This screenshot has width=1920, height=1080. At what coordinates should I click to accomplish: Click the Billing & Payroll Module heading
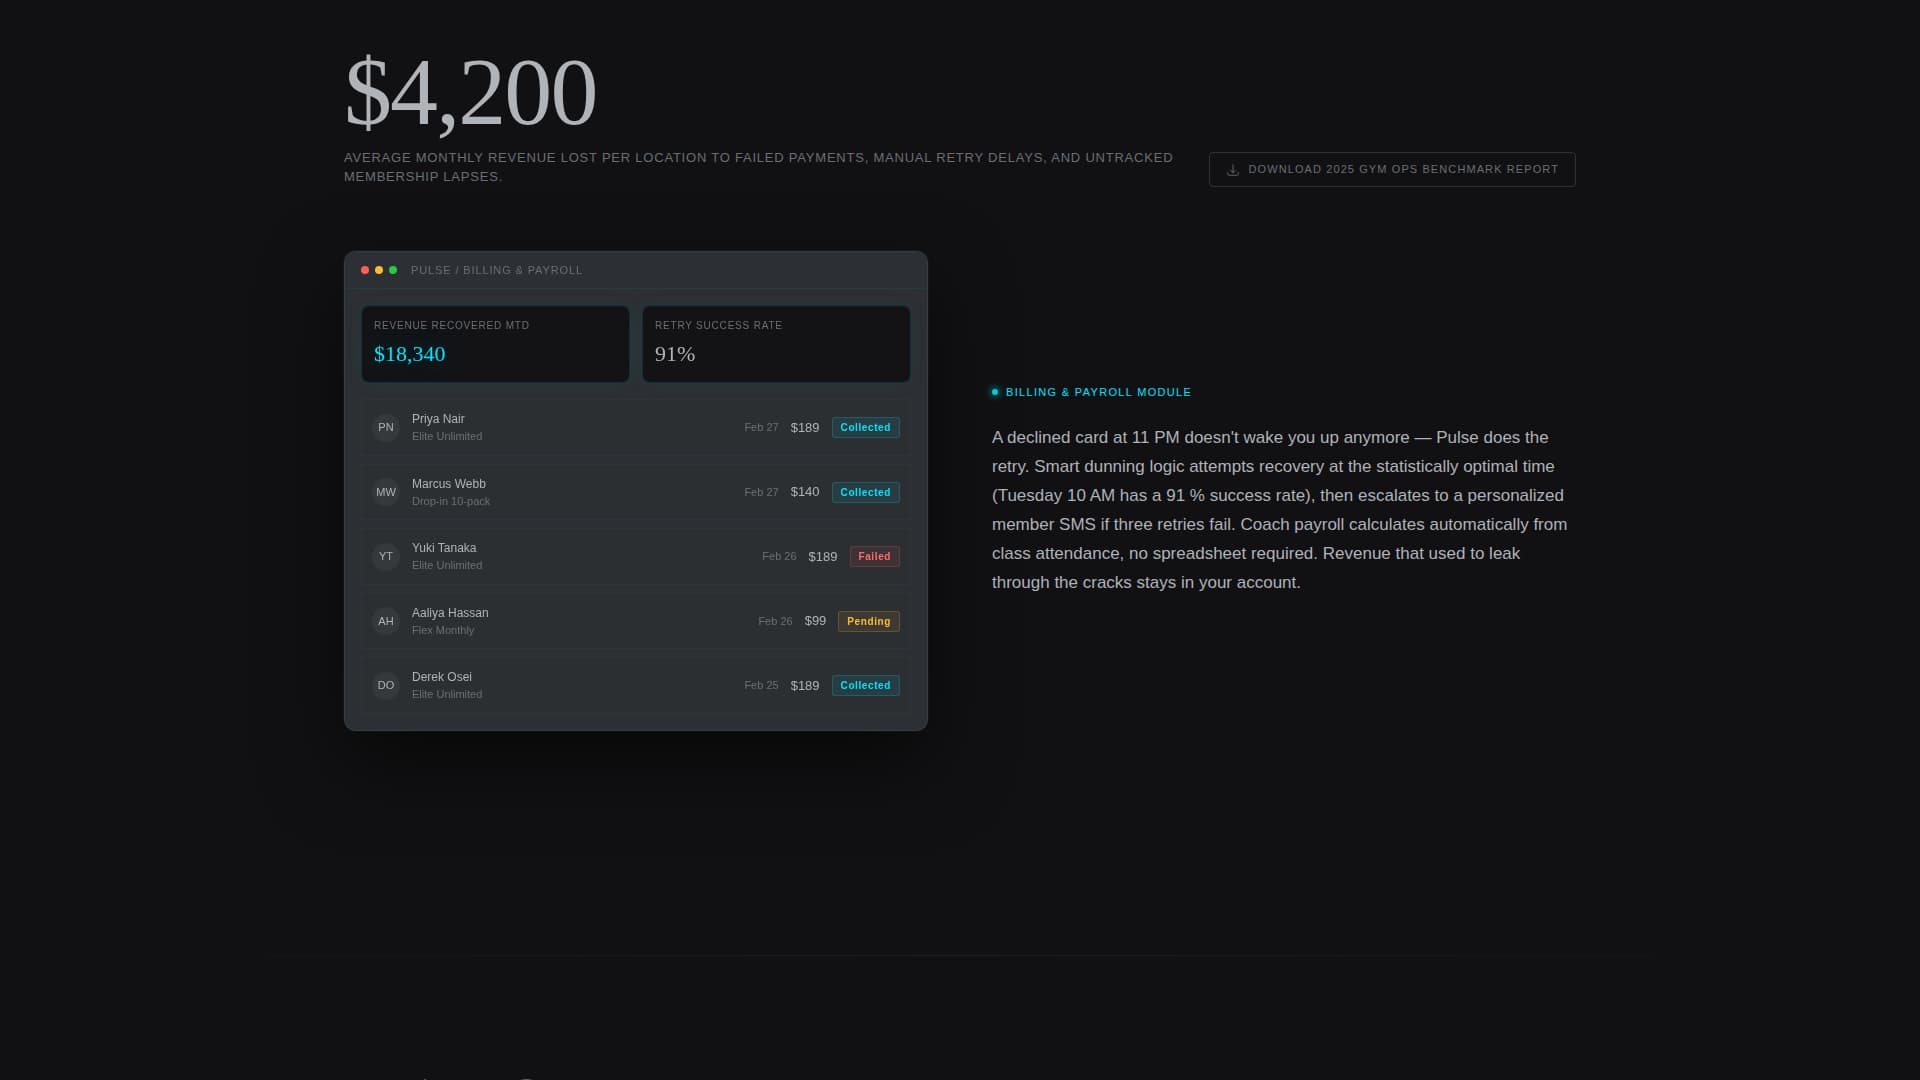pos(1098,392)
